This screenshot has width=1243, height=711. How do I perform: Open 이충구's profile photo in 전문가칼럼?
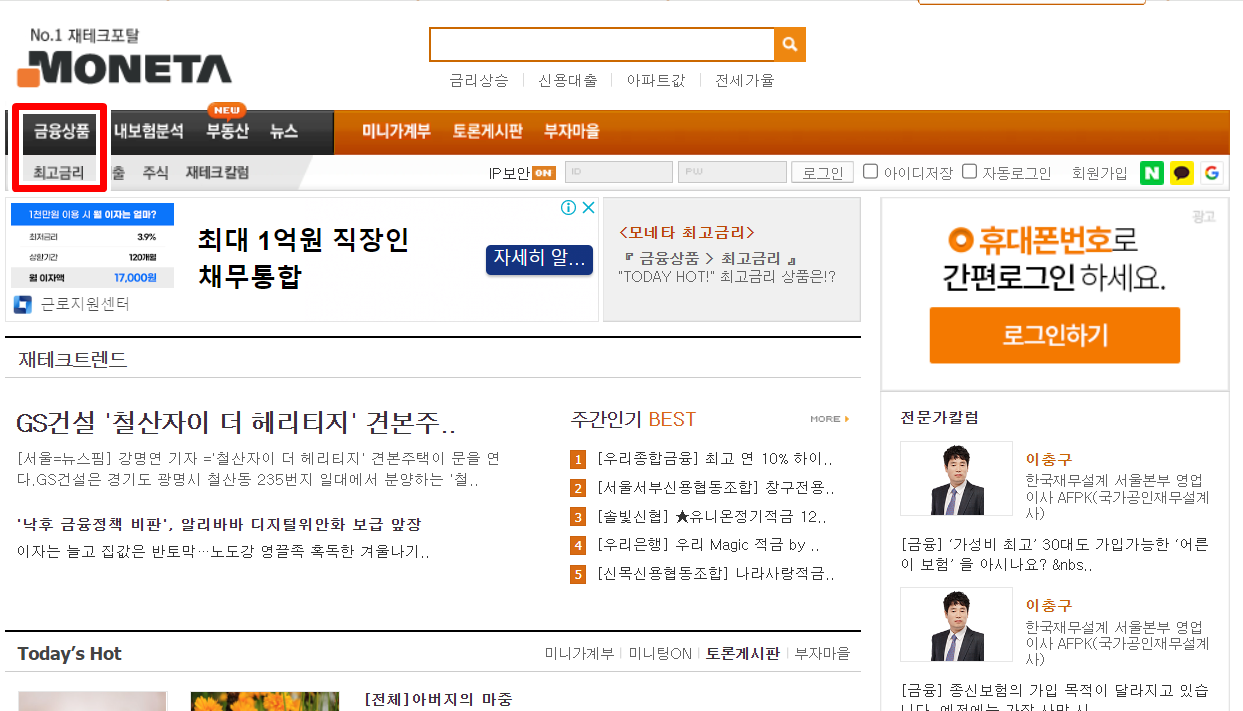click(955, 478)
